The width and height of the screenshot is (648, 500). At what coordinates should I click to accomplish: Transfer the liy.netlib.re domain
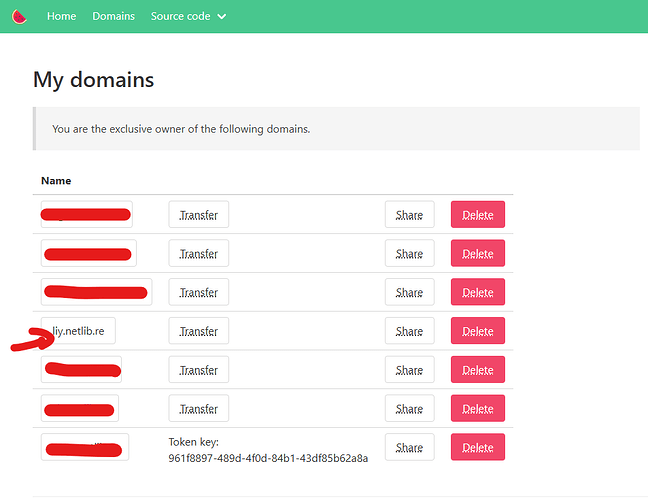[198, 331]
